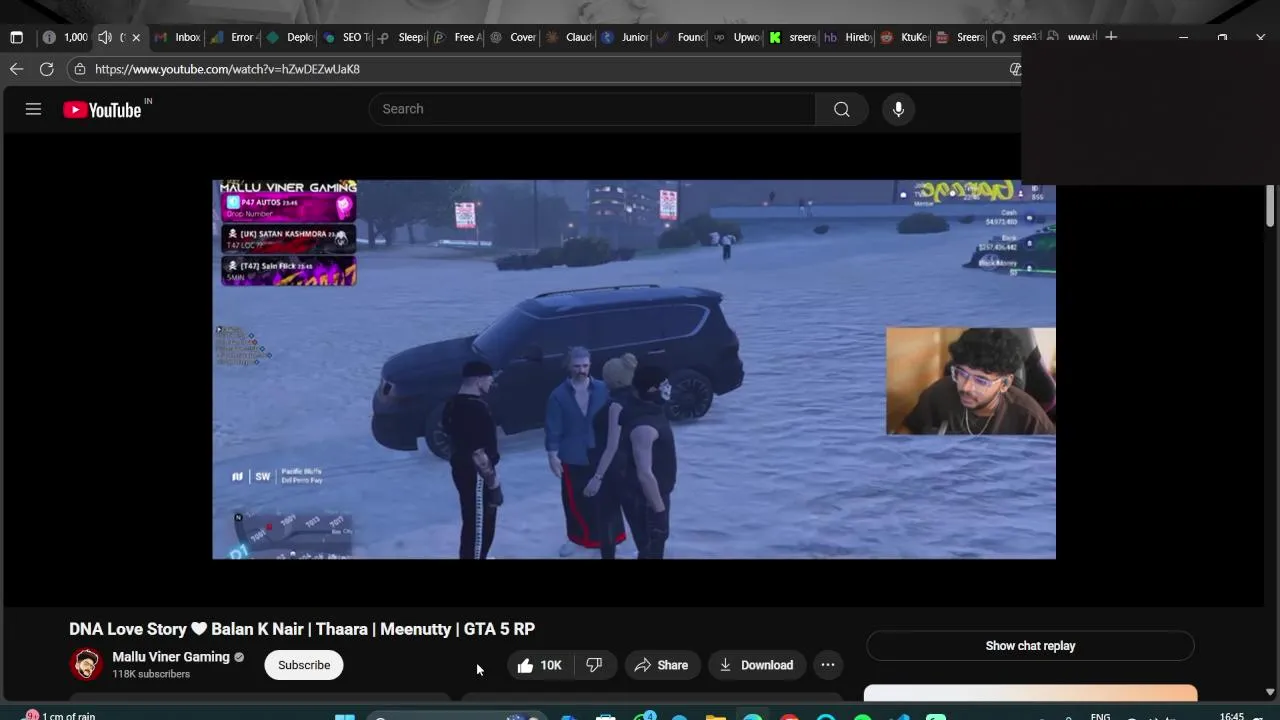Switch to the Inbox Gmail tab
1280x720 pixels.
(177, 37)
